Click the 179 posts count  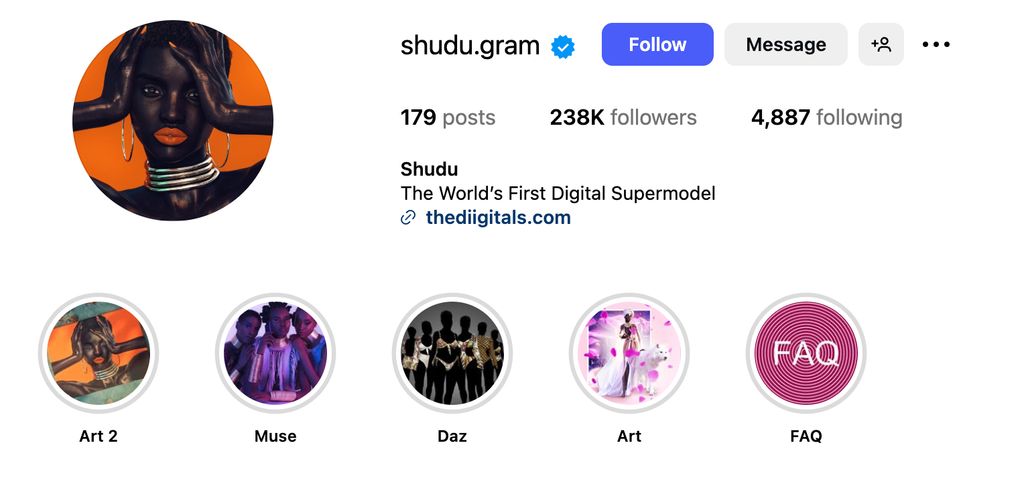pyautogui.click(x=448, y=118)
